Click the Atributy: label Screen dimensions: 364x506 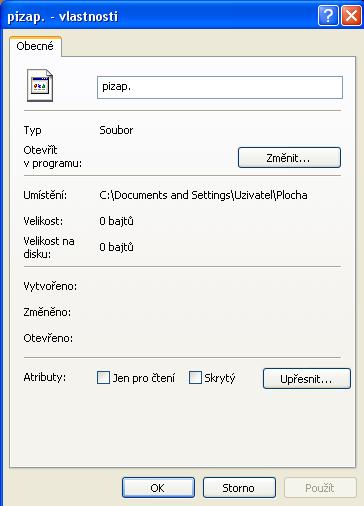click(45, 377)
